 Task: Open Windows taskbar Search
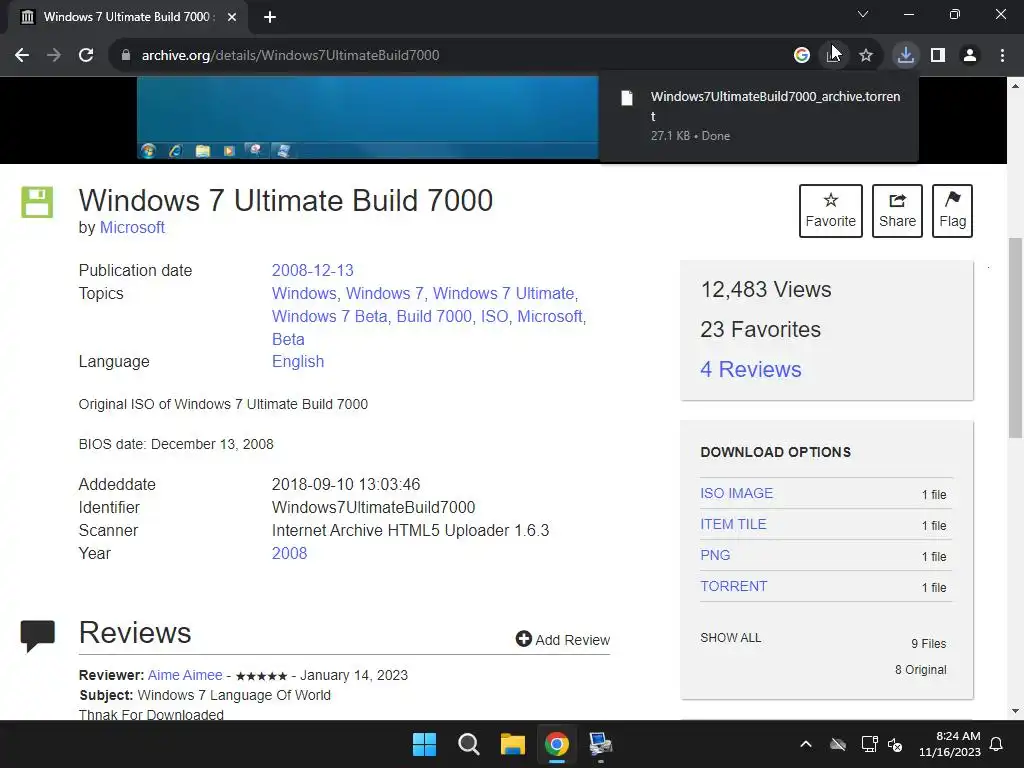(468, 744)
